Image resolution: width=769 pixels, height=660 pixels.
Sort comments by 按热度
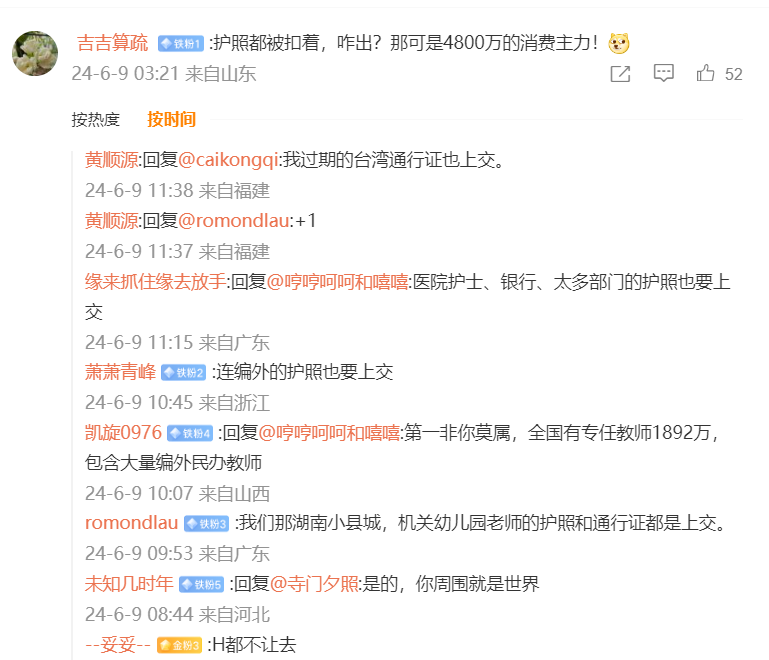click(x=96, y=119)
